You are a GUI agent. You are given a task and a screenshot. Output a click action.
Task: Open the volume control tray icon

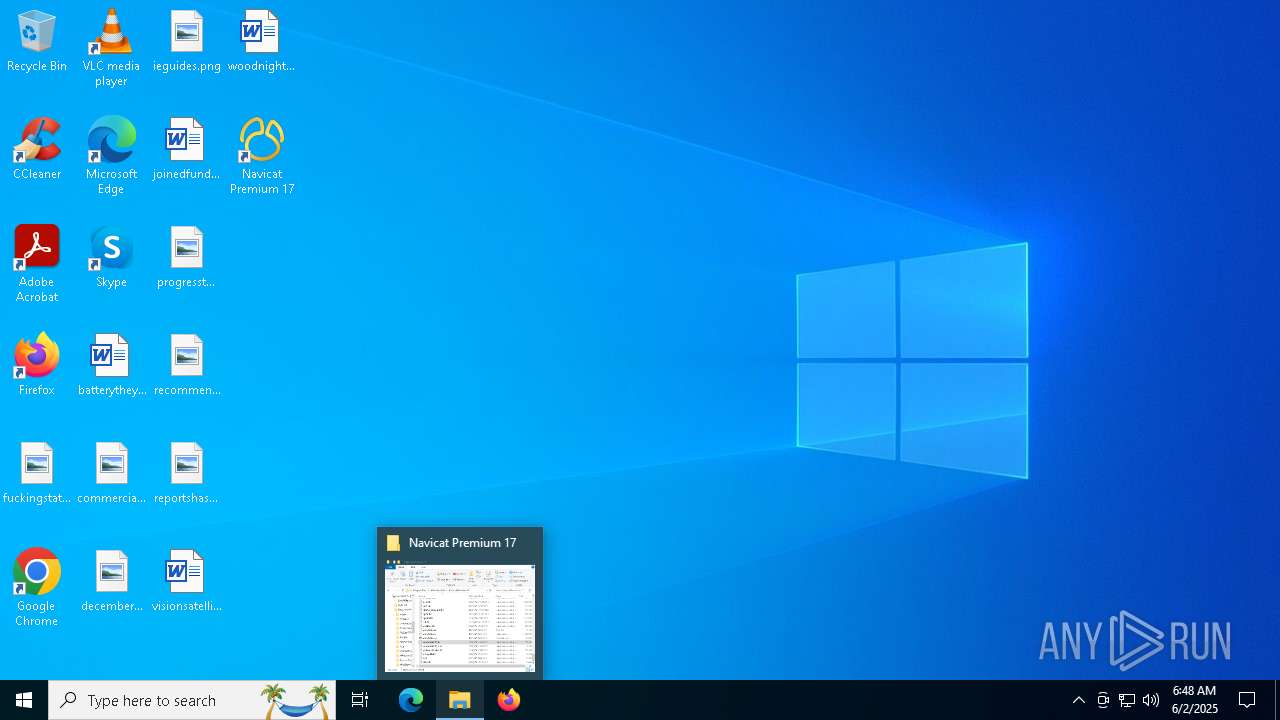(1151, 700)
